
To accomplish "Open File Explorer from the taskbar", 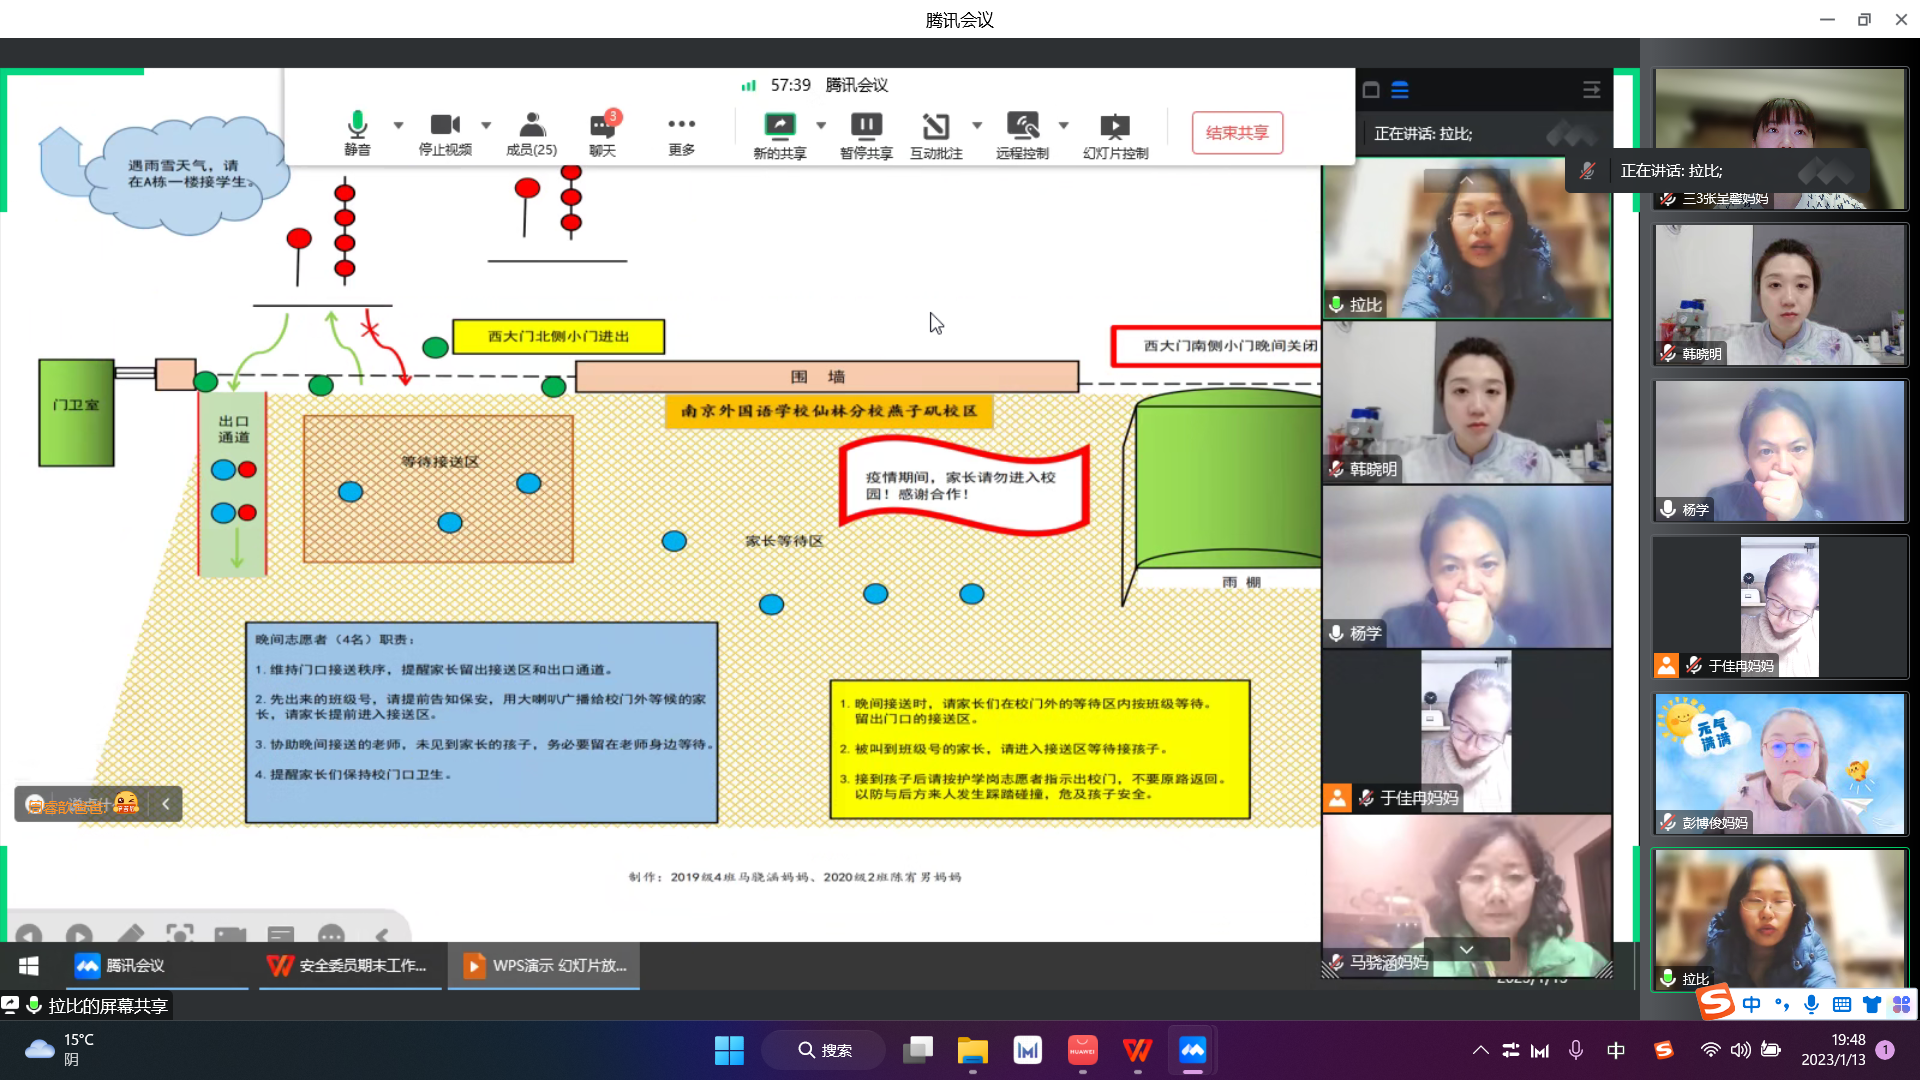I will [972, 1050].
